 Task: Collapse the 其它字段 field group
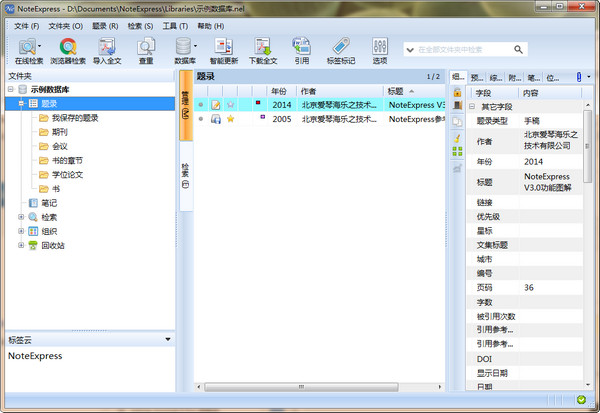tap(472, 106)
